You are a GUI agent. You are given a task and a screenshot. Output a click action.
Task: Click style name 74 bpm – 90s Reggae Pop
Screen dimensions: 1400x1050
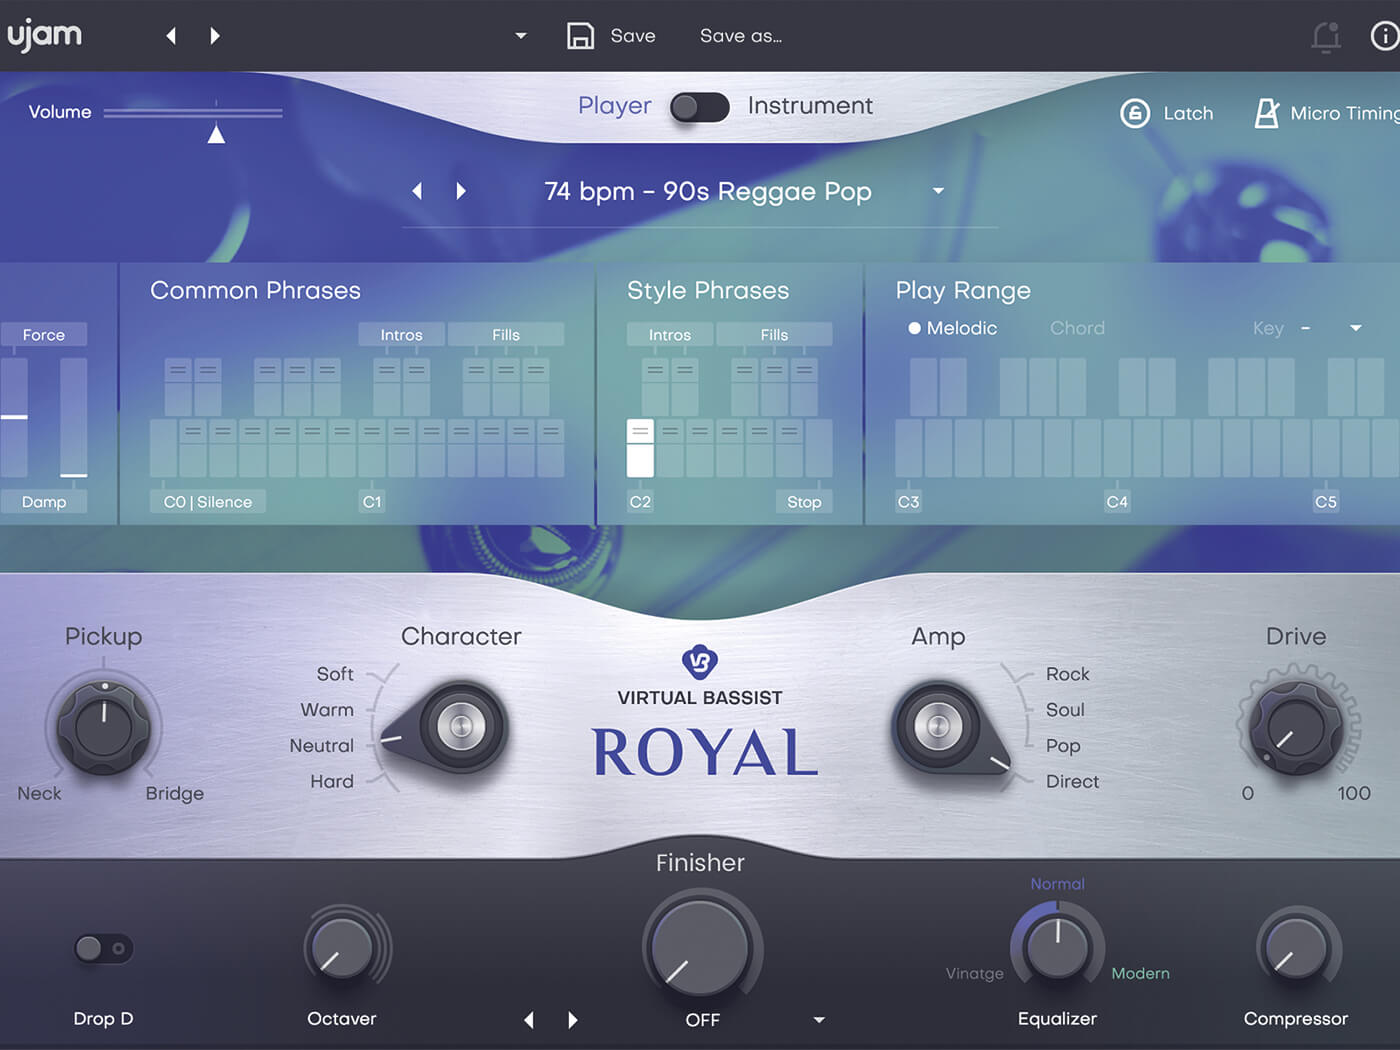coord(708,191)
